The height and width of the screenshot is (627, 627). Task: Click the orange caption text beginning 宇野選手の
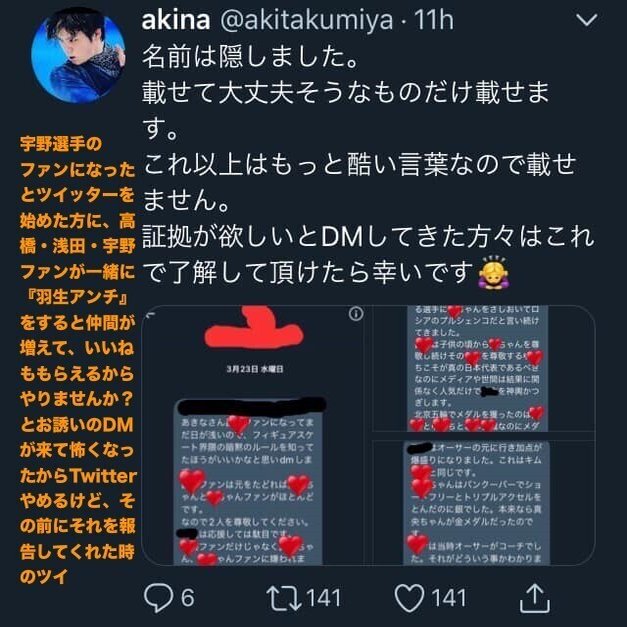(x=78, y=360)
